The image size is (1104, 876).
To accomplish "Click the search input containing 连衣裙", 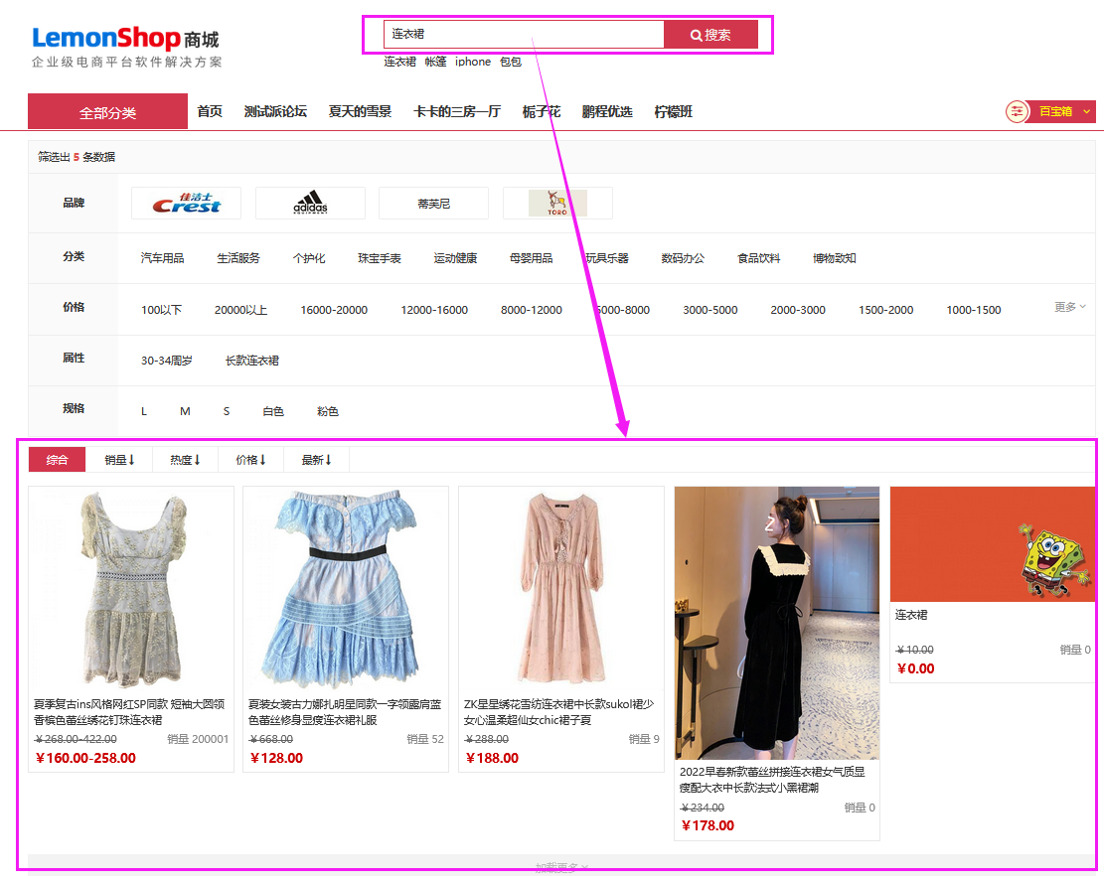I will coord(523,35).
